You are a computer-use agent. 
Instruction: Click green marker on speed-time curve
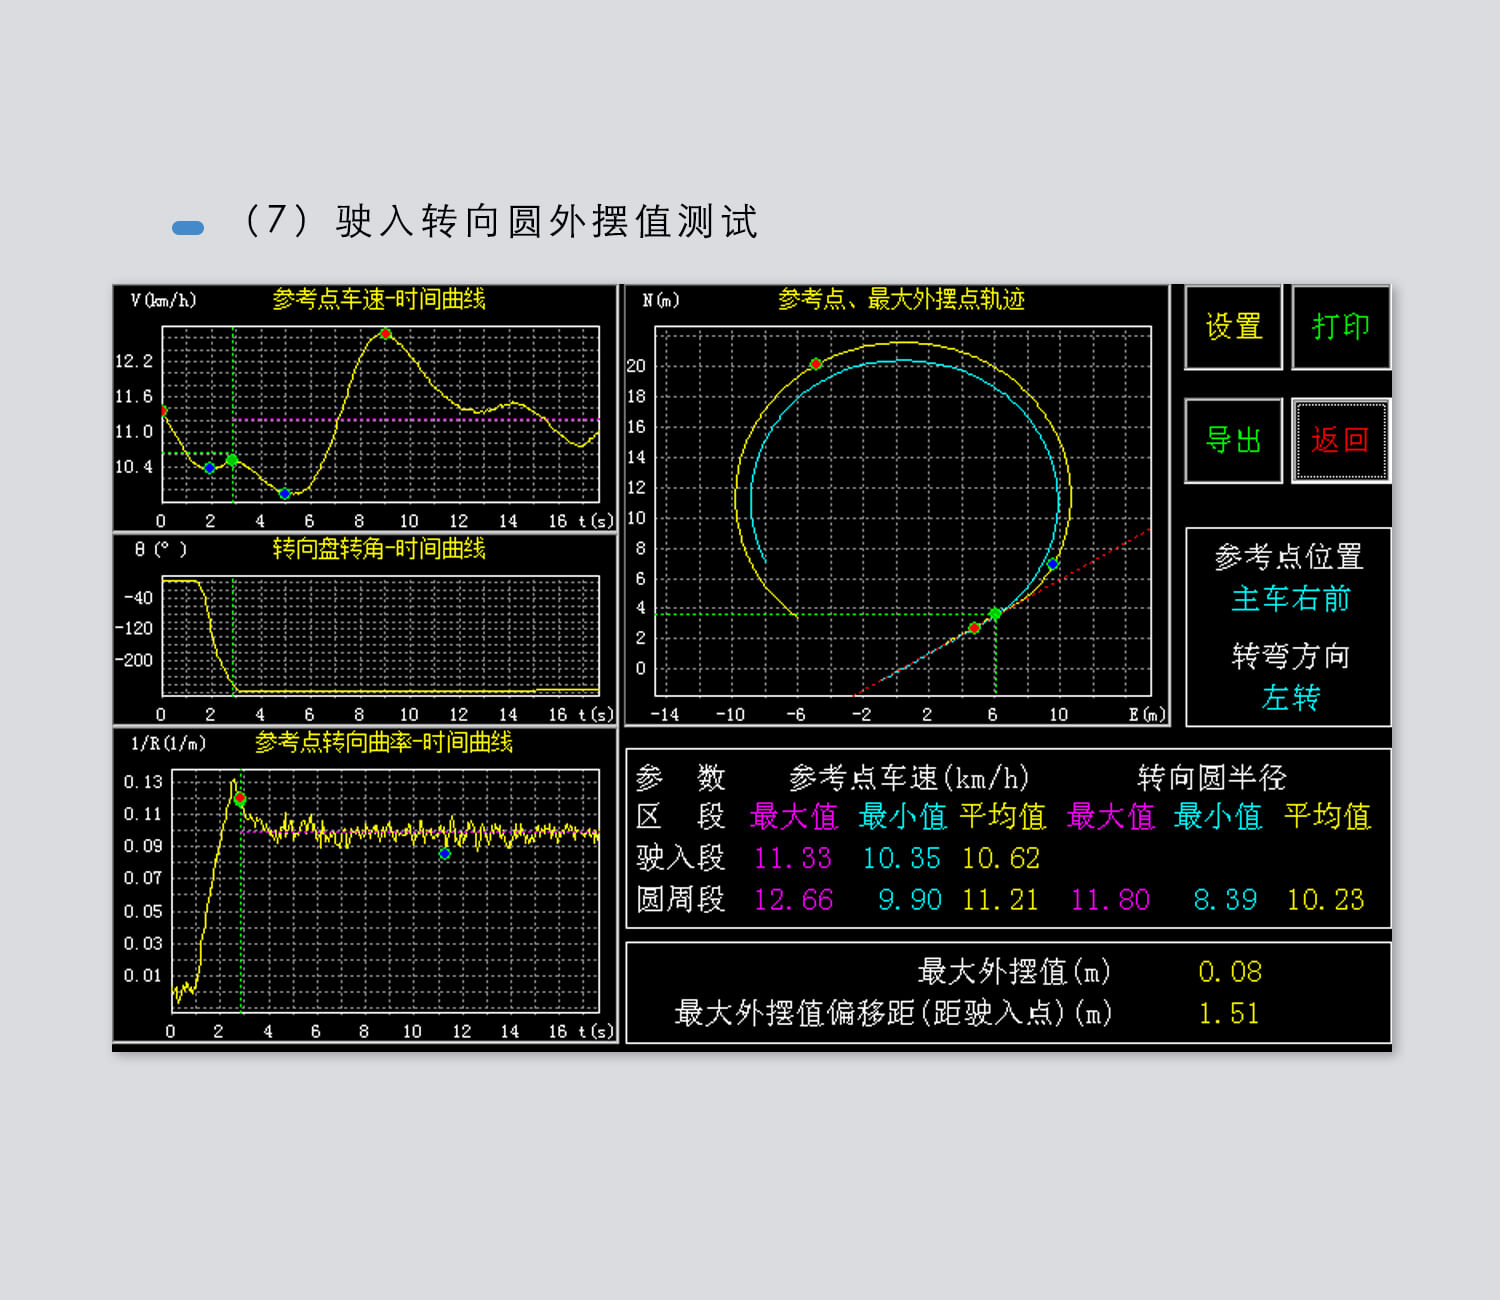pyautogui.click(x=232, y=460)
